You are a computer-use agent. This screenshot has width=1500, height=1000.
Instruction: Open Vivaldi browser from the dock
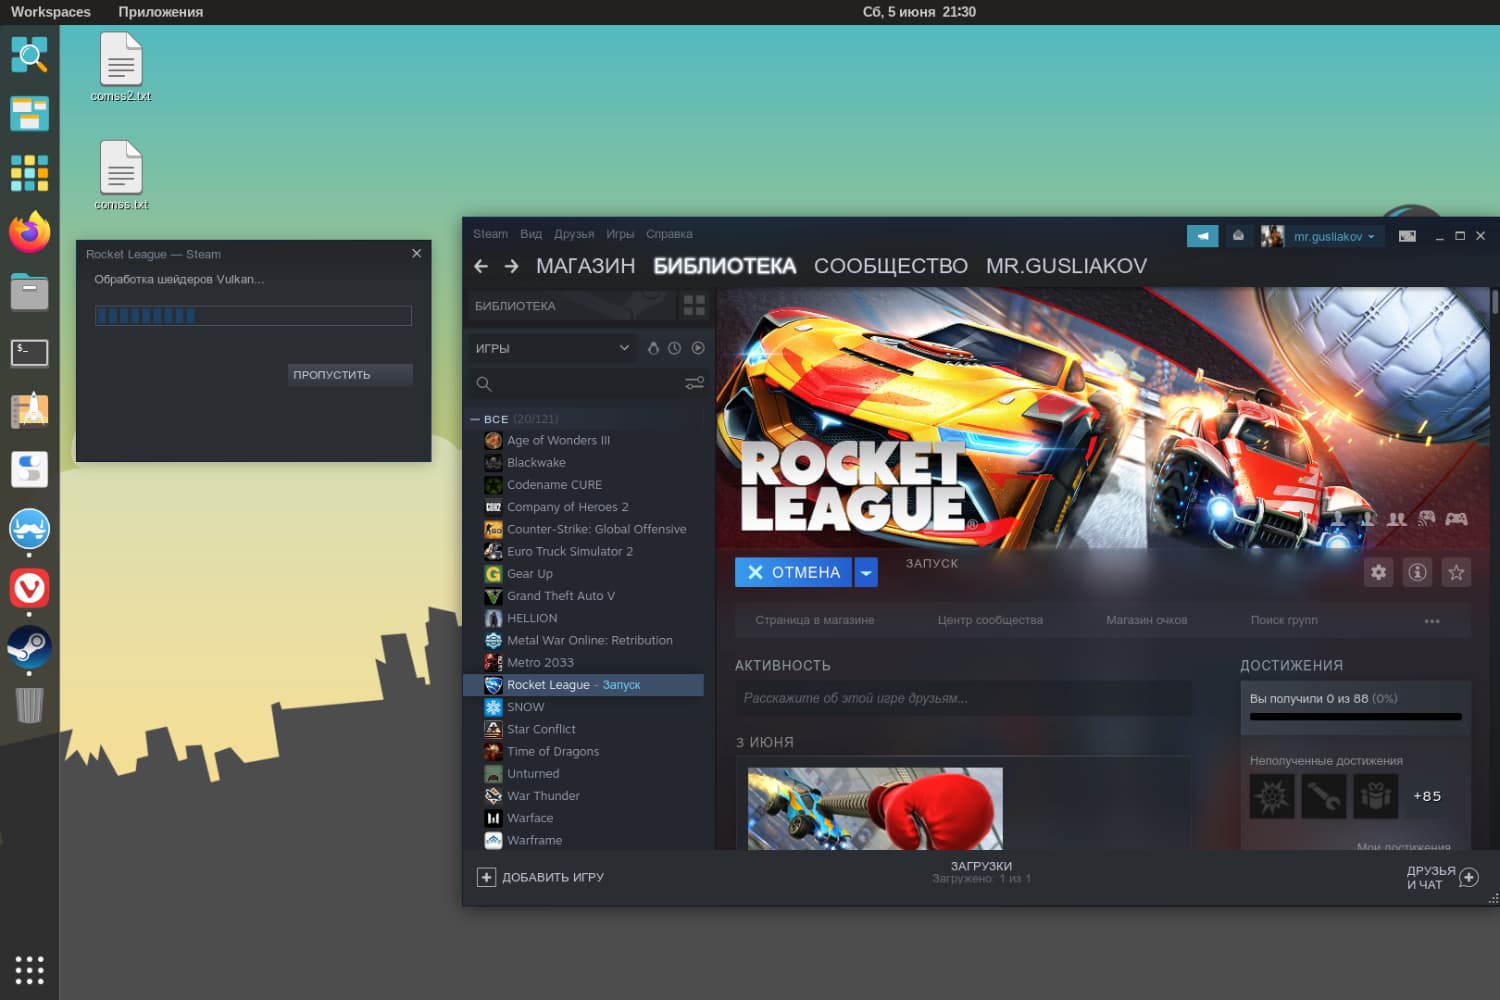[x=29, y=588]
